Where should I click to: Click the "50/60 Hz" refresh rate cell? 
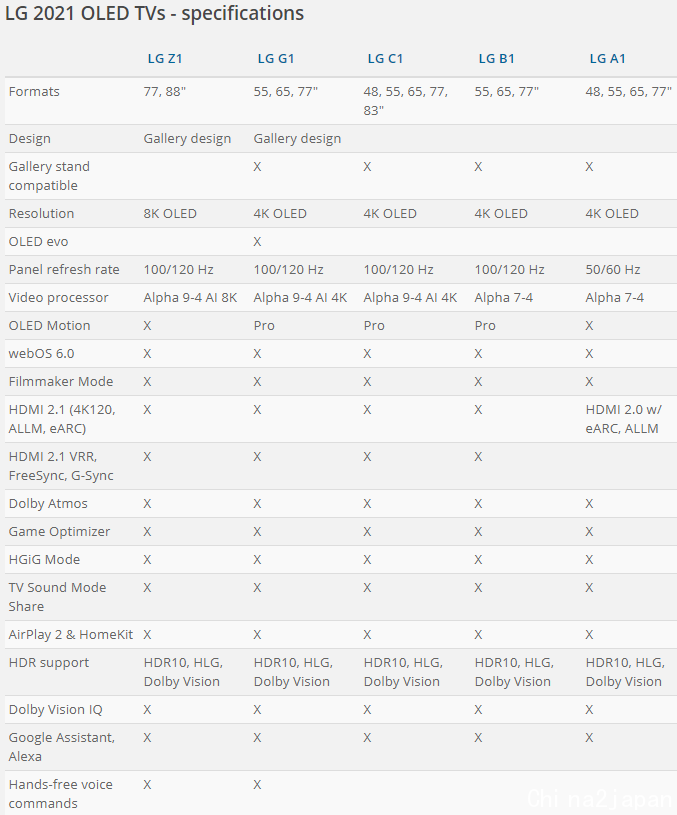coord(614,270)
